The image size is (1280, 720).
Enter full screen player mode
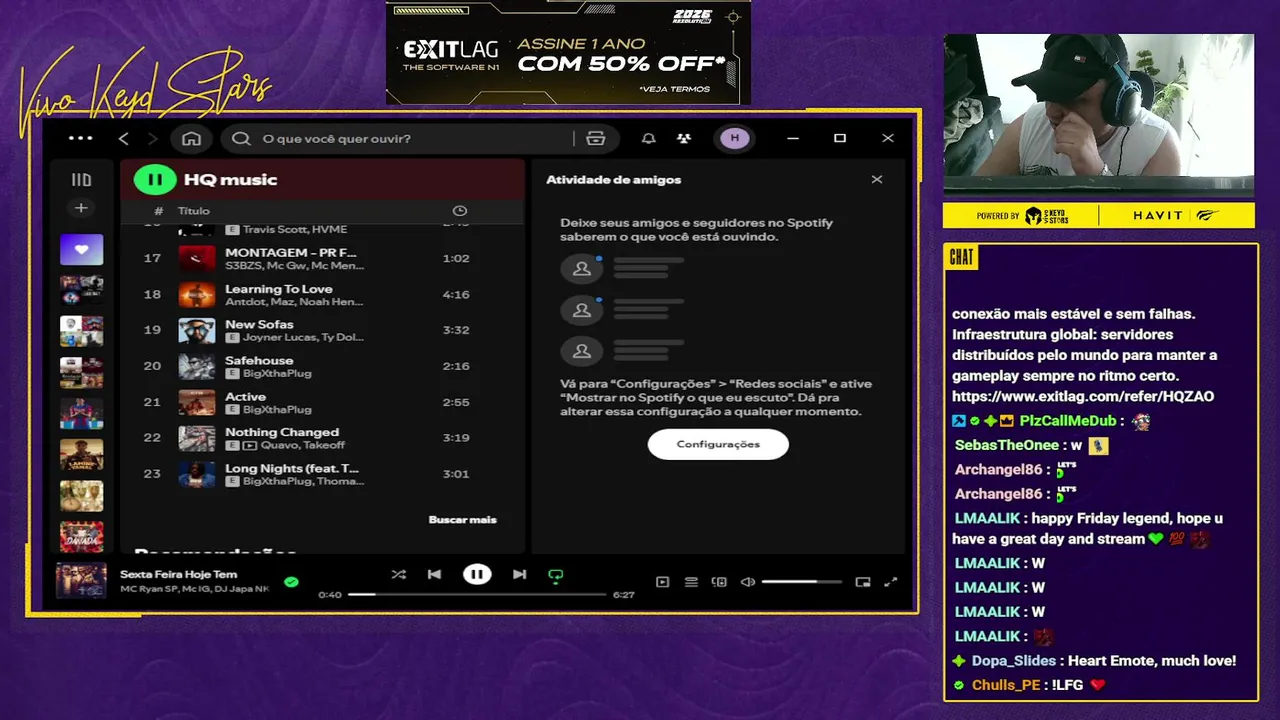point(891,582)
